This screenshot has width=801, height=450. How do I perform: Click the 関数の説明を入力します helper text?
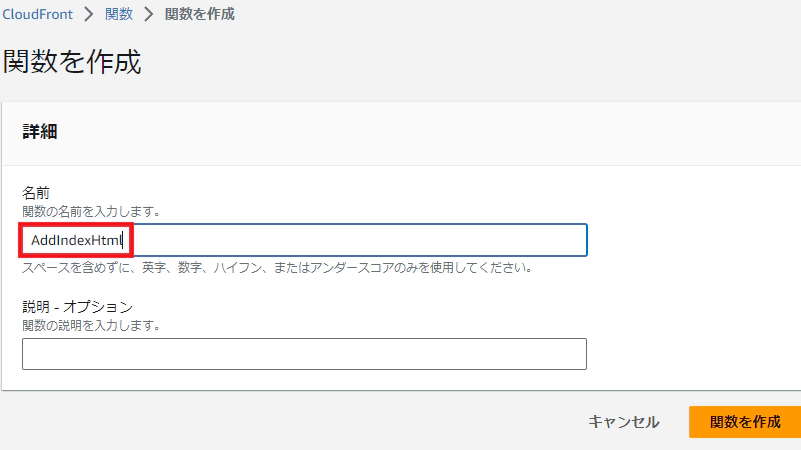(91, 326)
